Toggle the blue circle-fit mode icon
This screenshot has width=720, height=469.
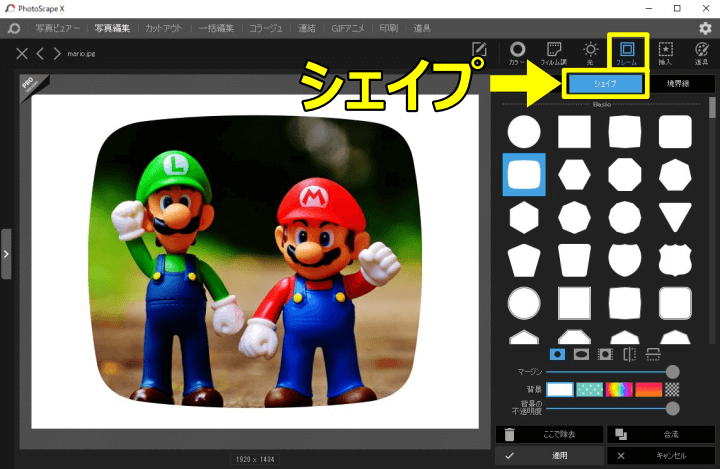(x=557, y=354)
